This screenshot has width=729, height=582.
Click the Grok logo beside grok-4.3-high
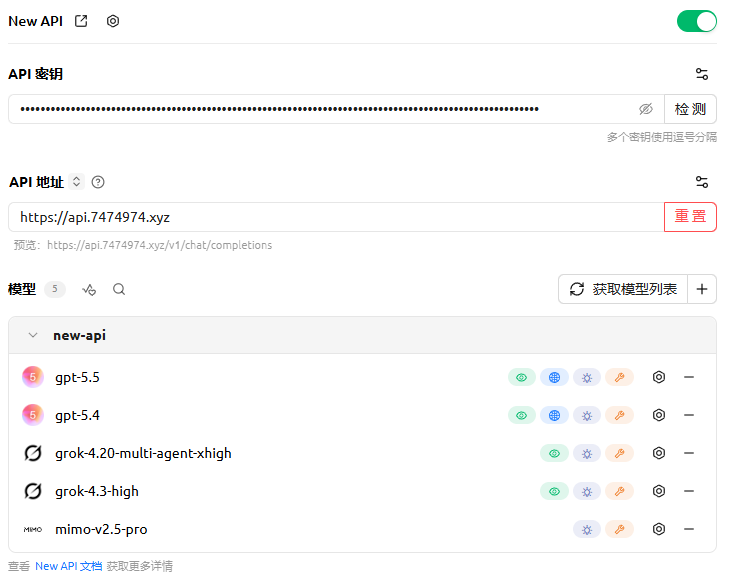point(33,491)
